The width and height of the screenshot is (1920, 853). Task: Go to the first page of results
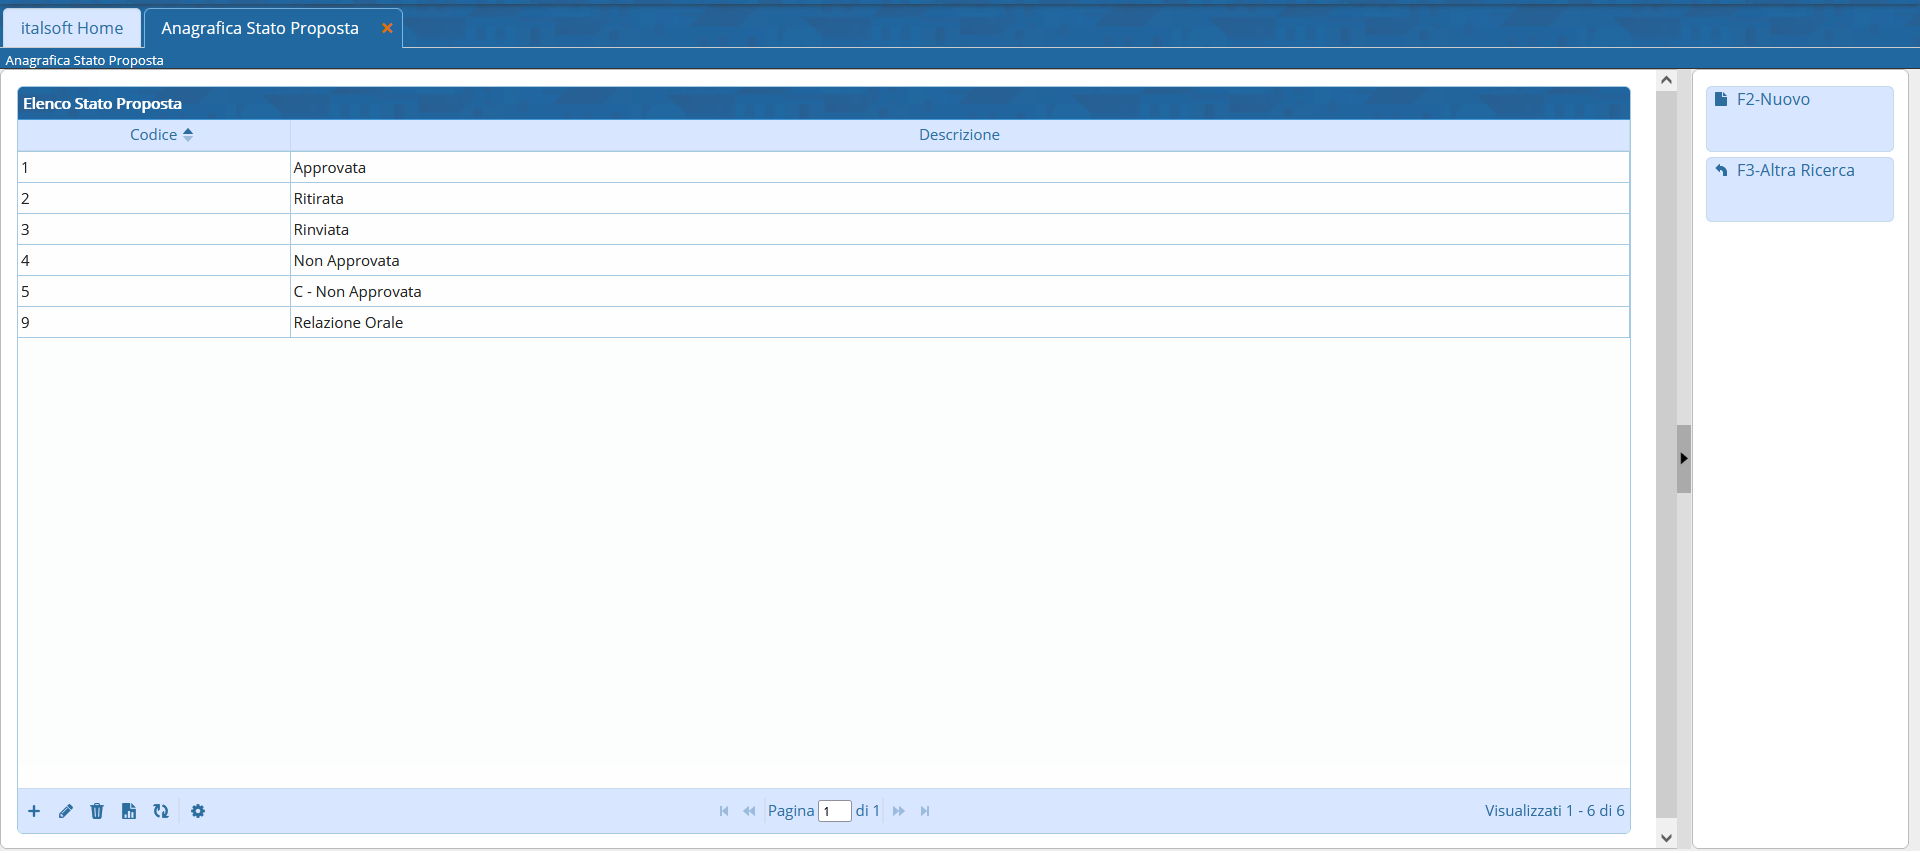[724, 811]
